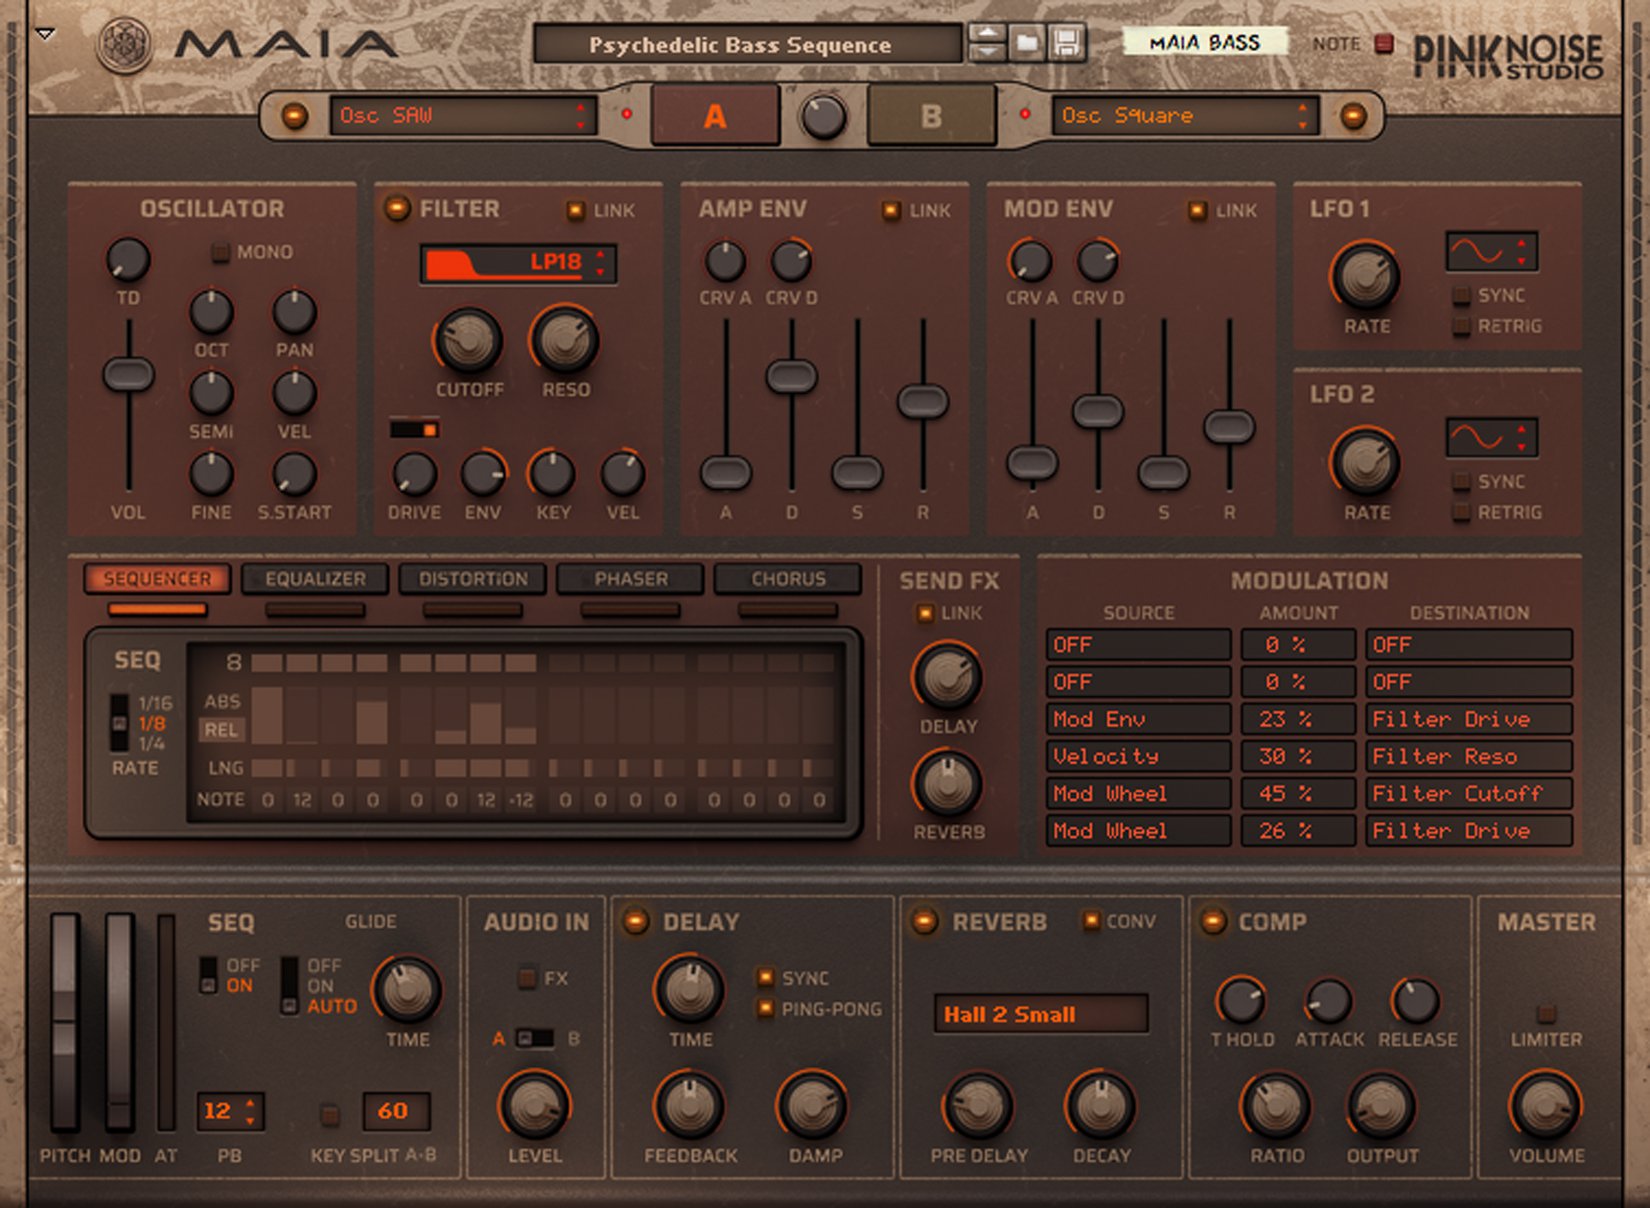Select REL mode in the sequencer
The image size is (1650, 1208).
[x=221, y=730]
